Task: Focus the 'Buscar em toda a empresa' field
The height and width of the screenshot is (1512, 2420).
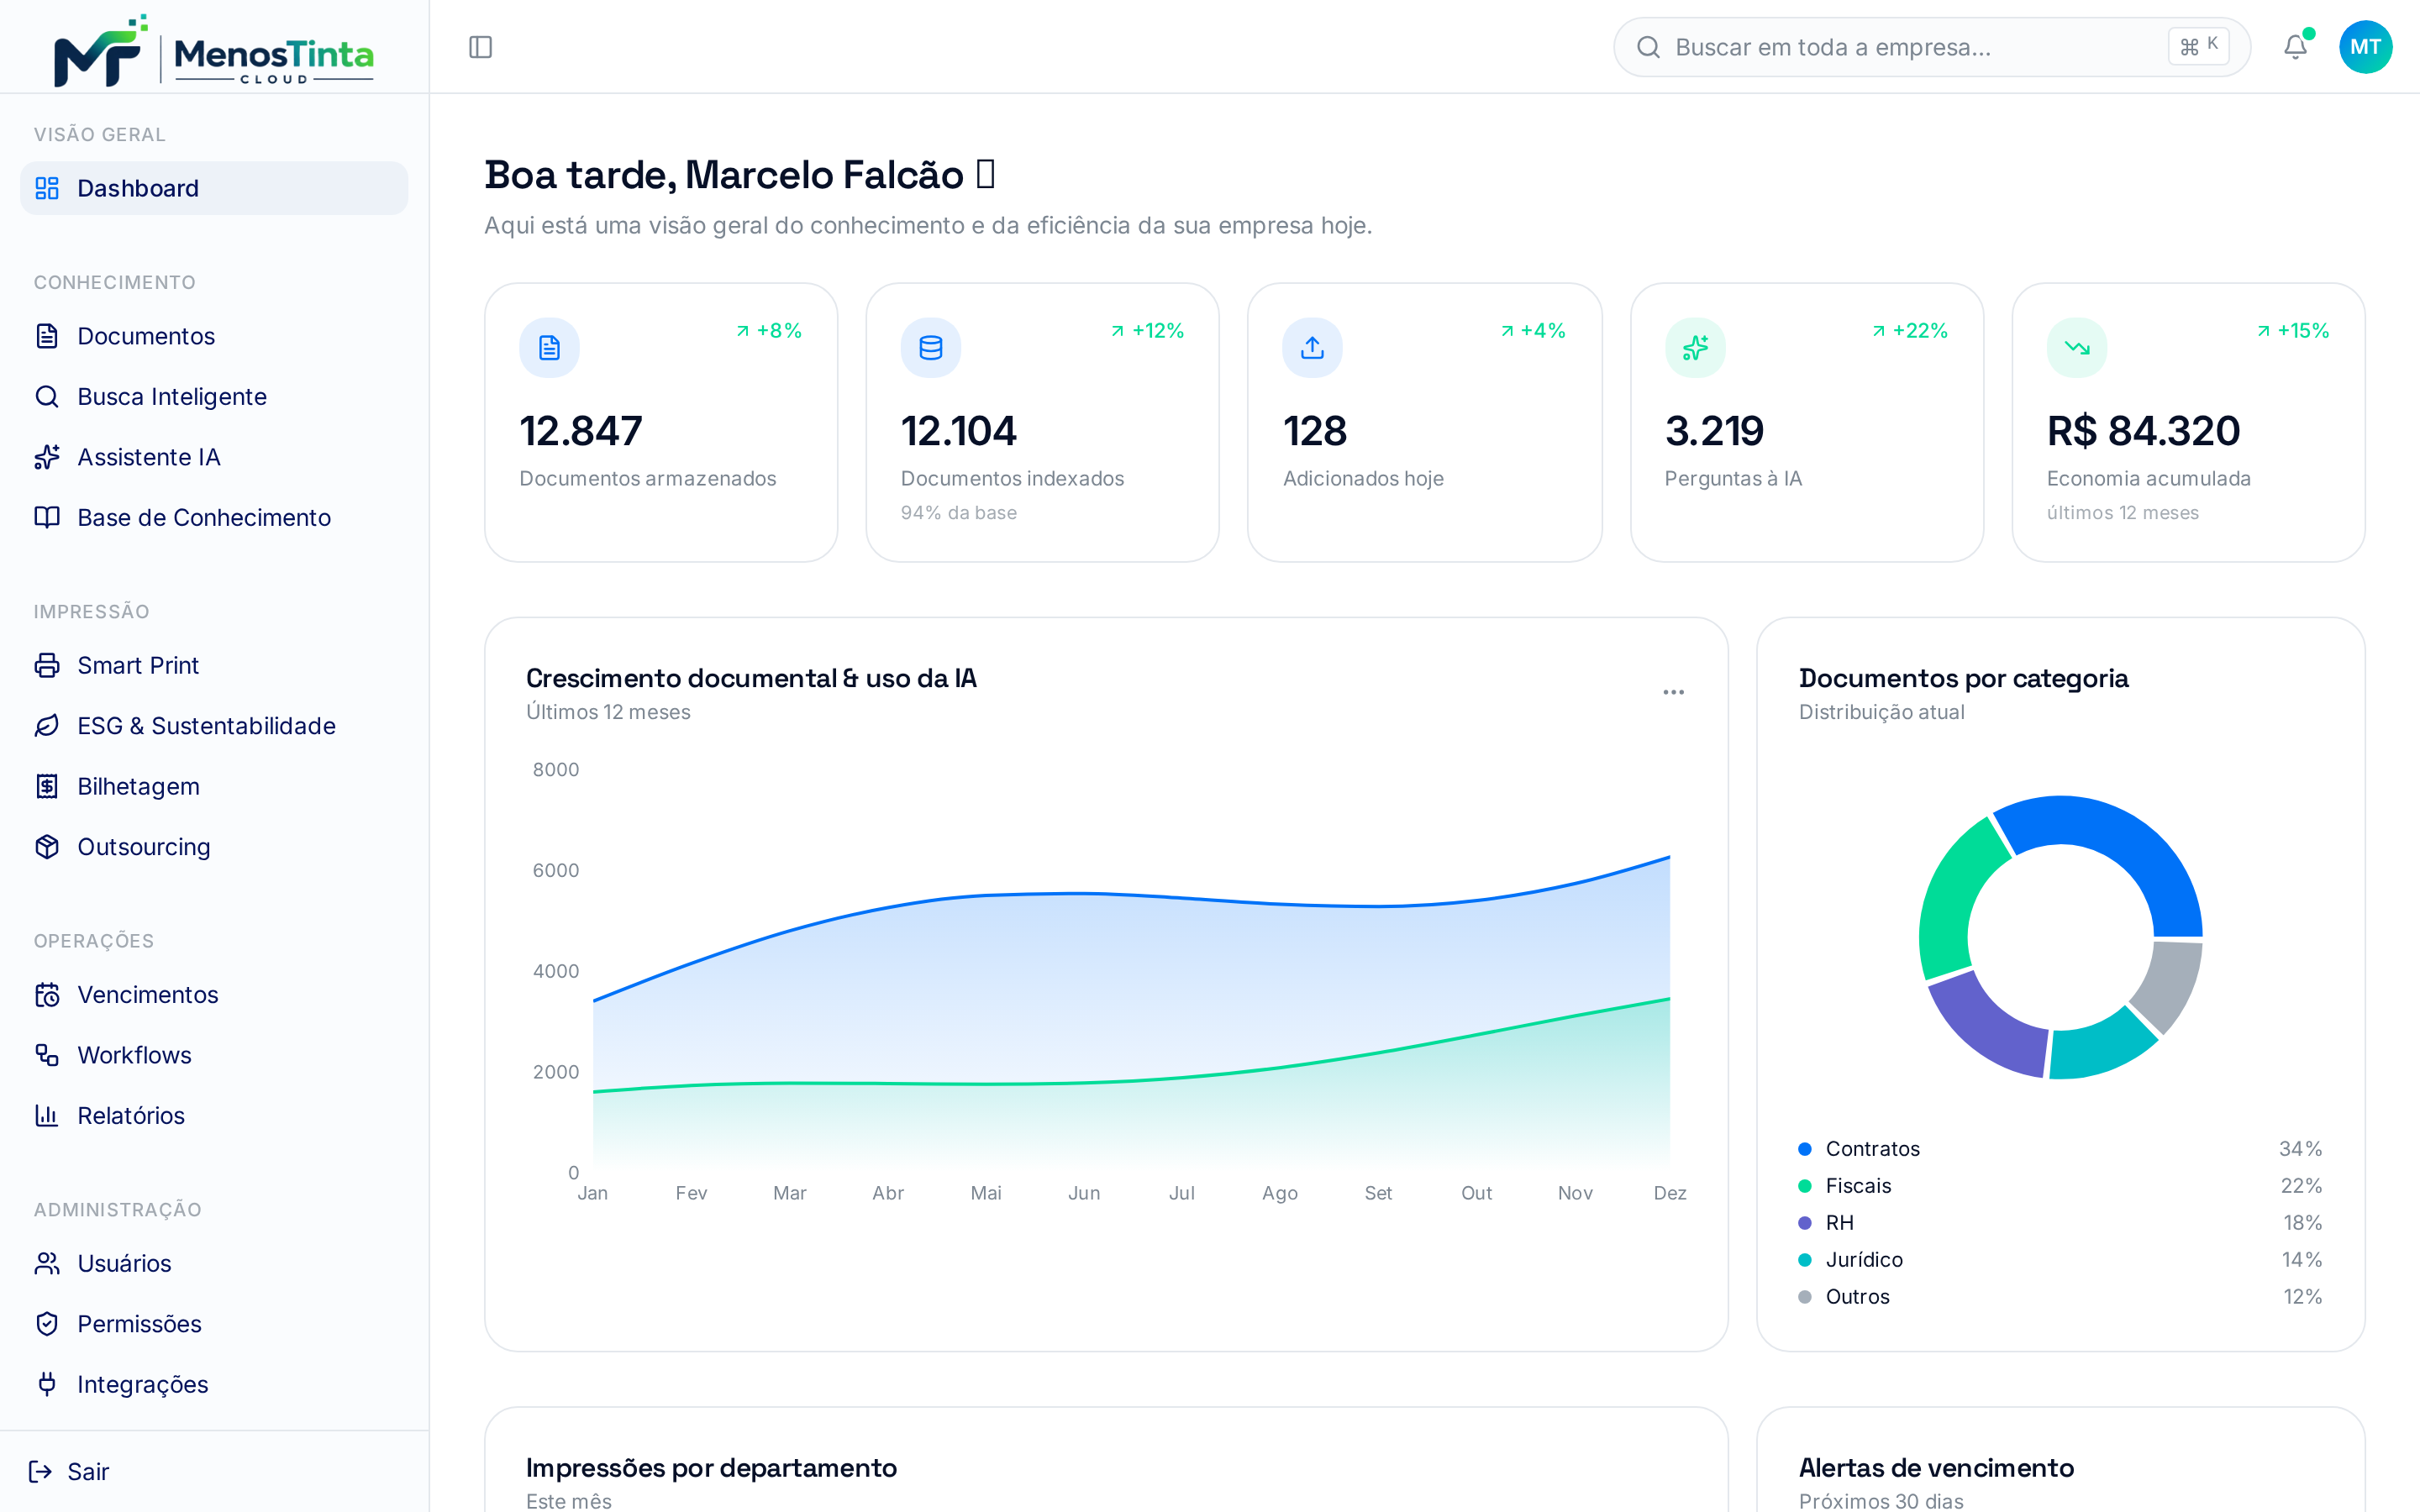Action: coord(1931,47)
